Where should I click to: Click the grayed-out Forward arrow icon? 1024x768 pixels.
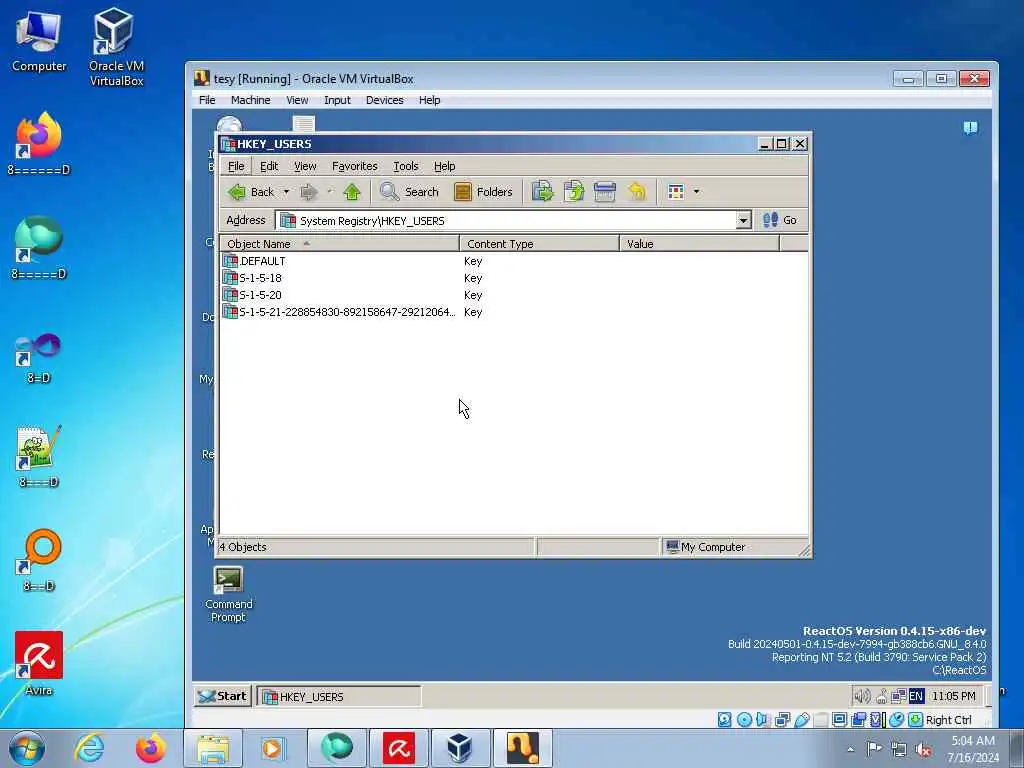(308, 192)
